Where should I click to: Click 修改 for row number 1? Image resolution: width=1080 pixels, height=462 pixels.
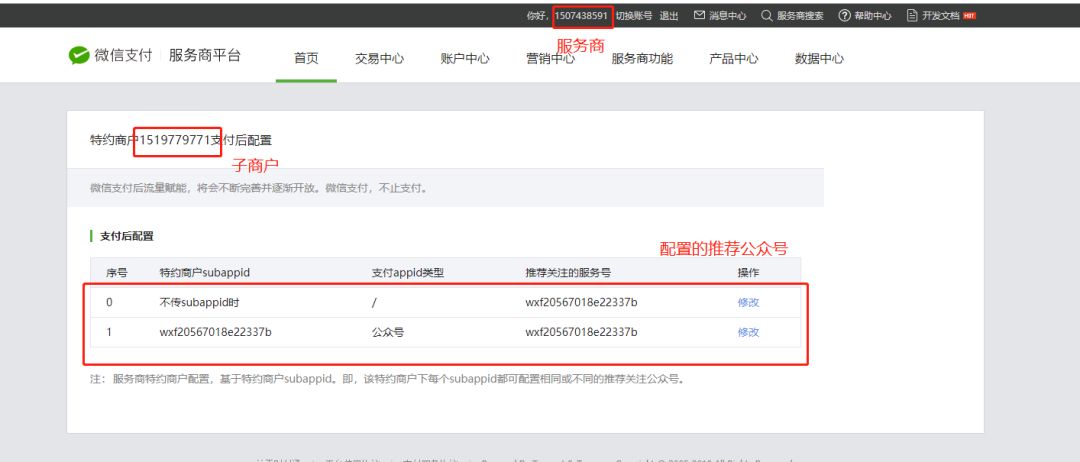point(749,332)
